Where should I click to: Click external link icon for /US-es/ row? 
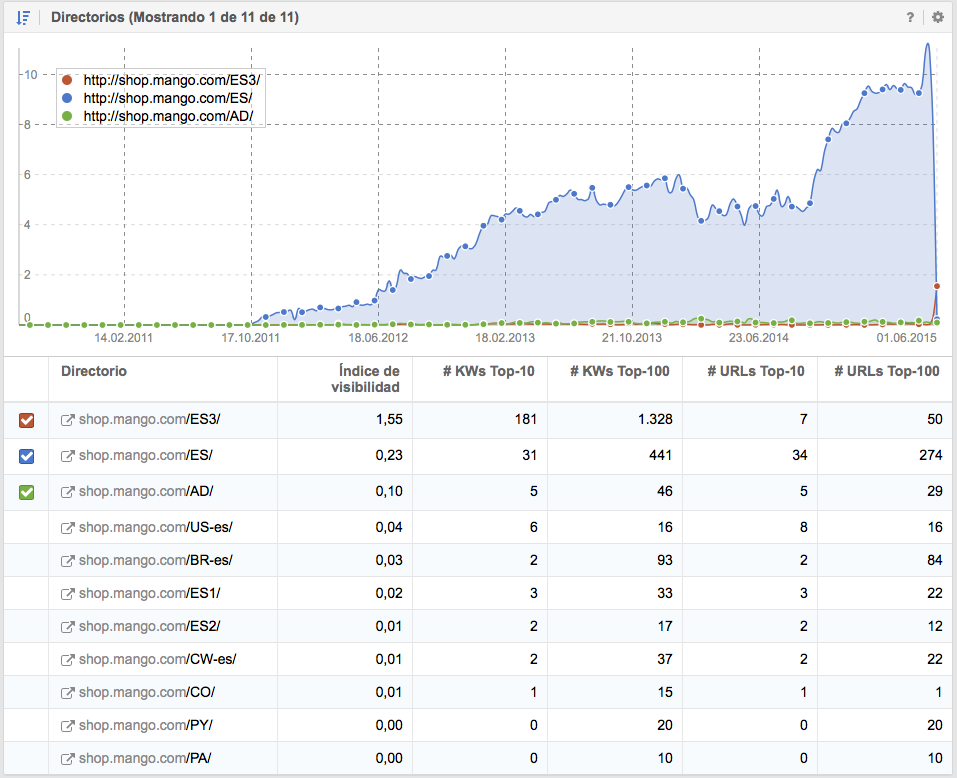[x=67, y=528]
